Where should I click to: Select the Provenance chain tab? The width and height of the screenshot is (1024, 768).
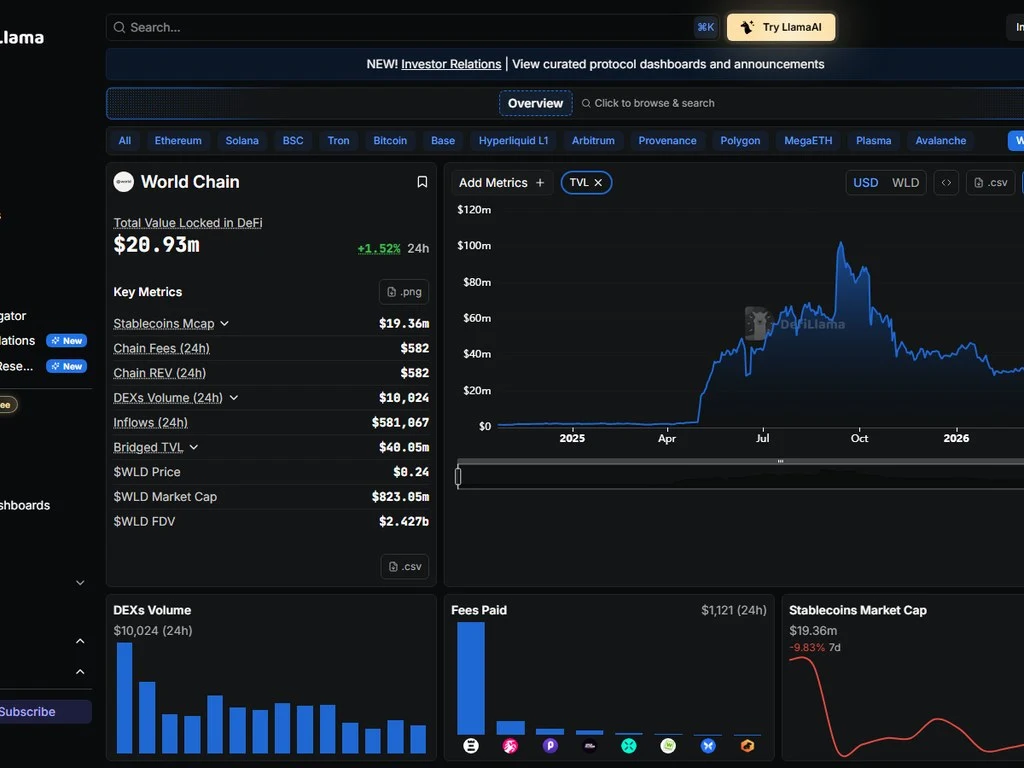click(667, 140)
